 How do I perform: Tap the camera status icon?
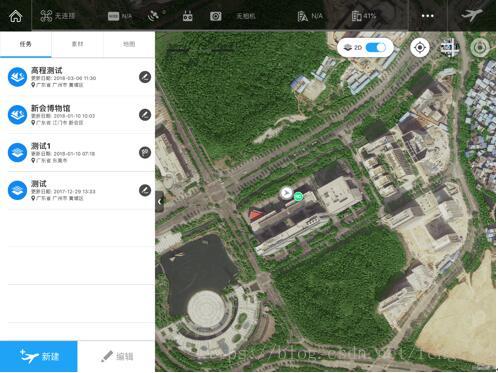pyautogui.click(x=215, y=16)
